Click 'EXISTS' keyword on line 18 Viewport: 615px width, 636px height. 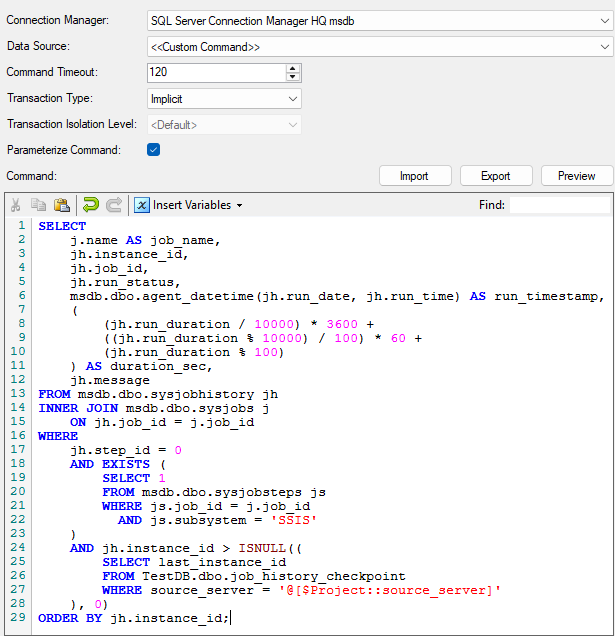(126, 464)
